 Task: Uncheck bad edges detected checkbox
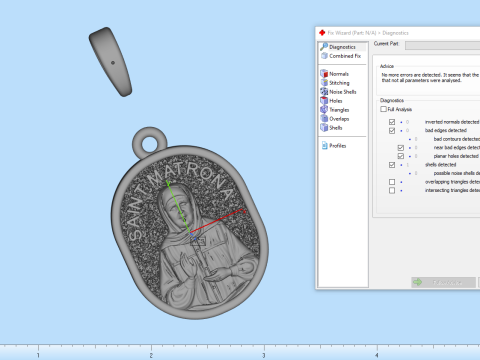(x=392, y=130)
